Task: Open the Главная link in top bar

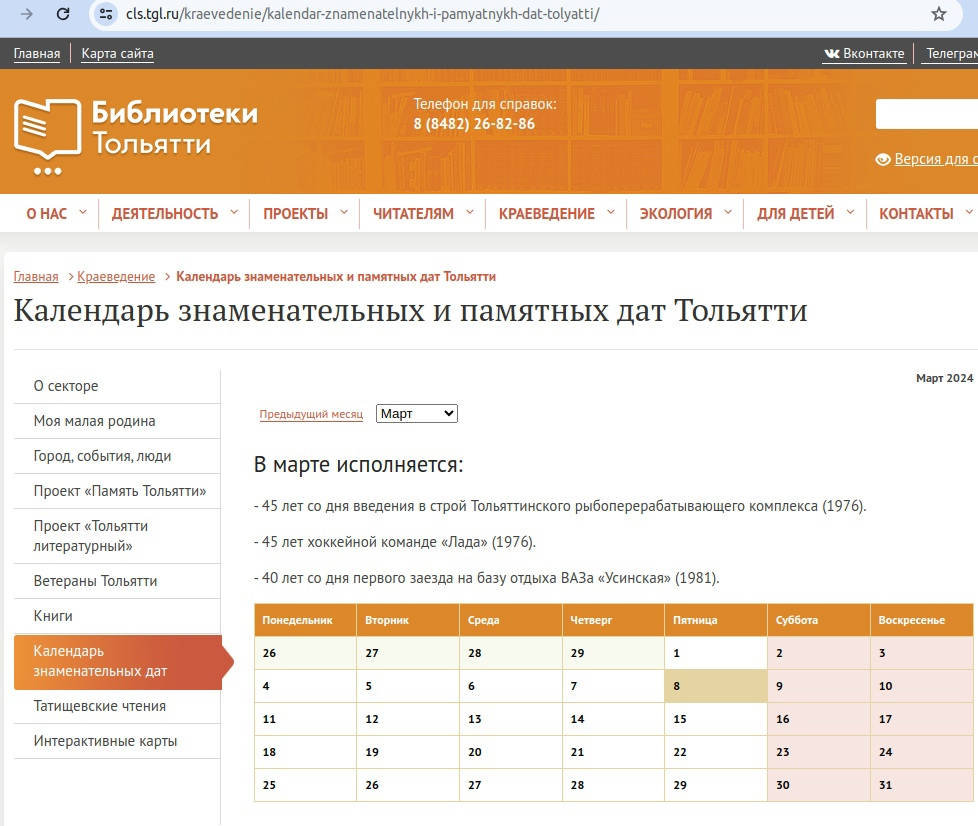Action: 37,54
